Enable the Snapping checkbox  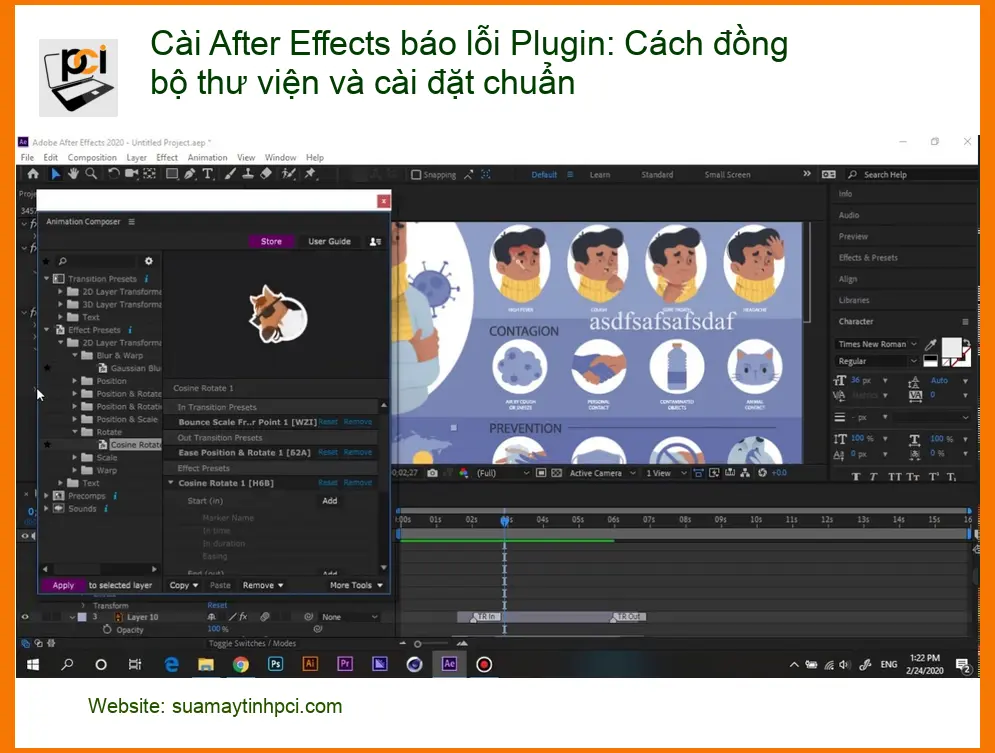point(416,174)
